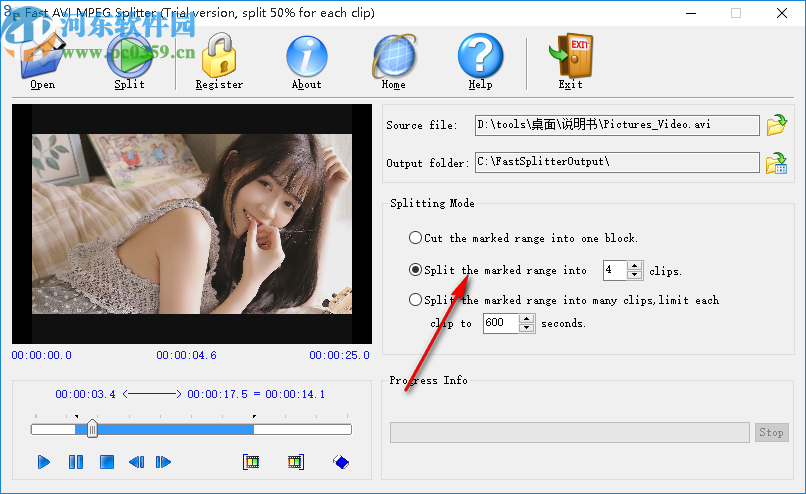This screenshot has height=494, width=806.
Task: Pause the video preview
Action: click(x=76, y=462)
